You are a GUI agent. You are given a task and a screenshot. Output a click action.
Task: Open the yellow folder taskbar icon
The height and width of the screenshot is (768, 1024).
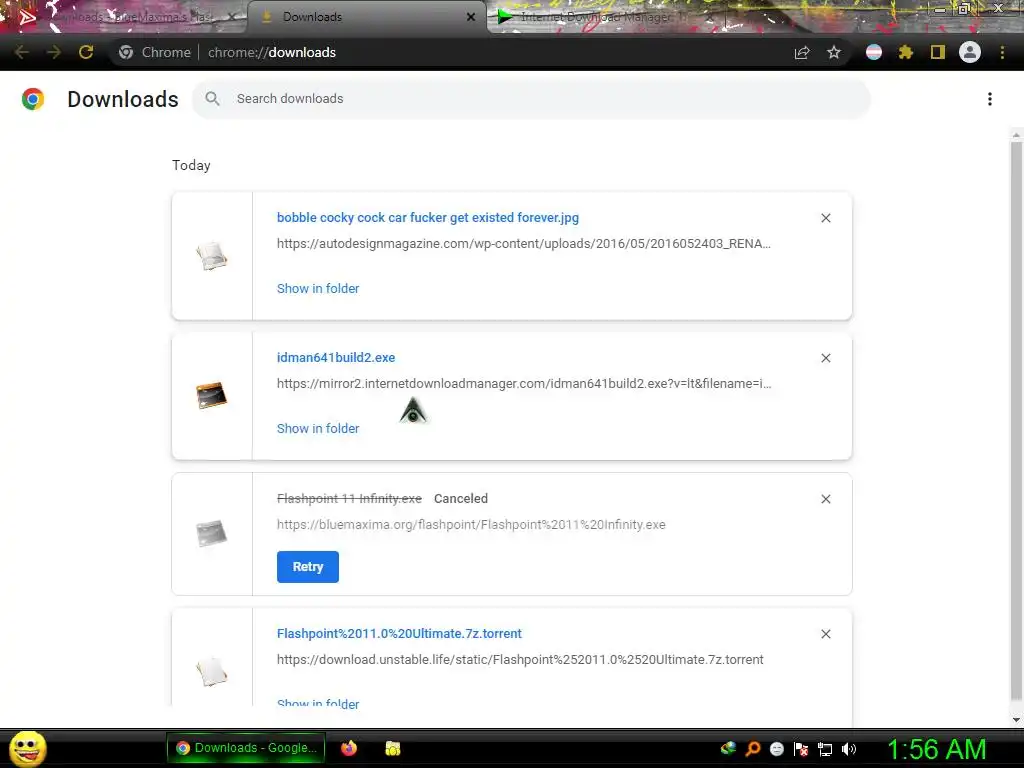click(392, 748)
